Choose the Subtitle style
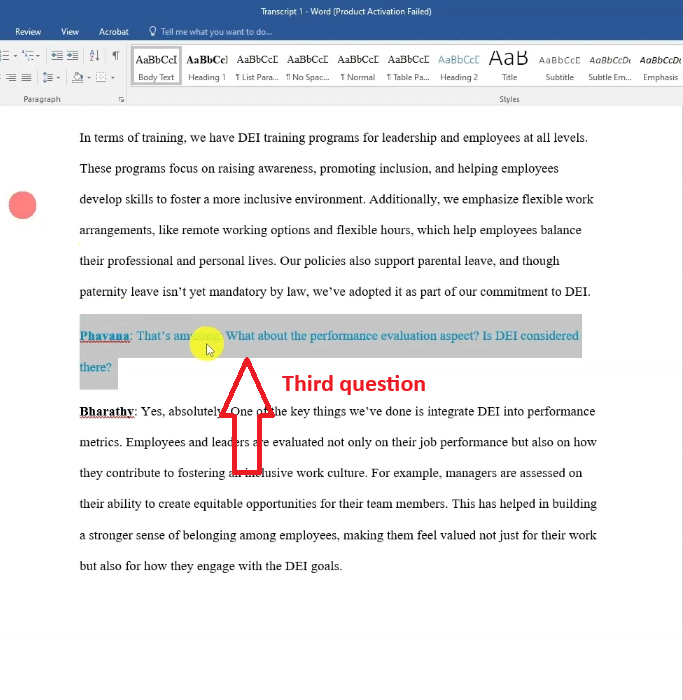Image resolution: width=683 pixels, height=700 pixels. click(559, 66)
